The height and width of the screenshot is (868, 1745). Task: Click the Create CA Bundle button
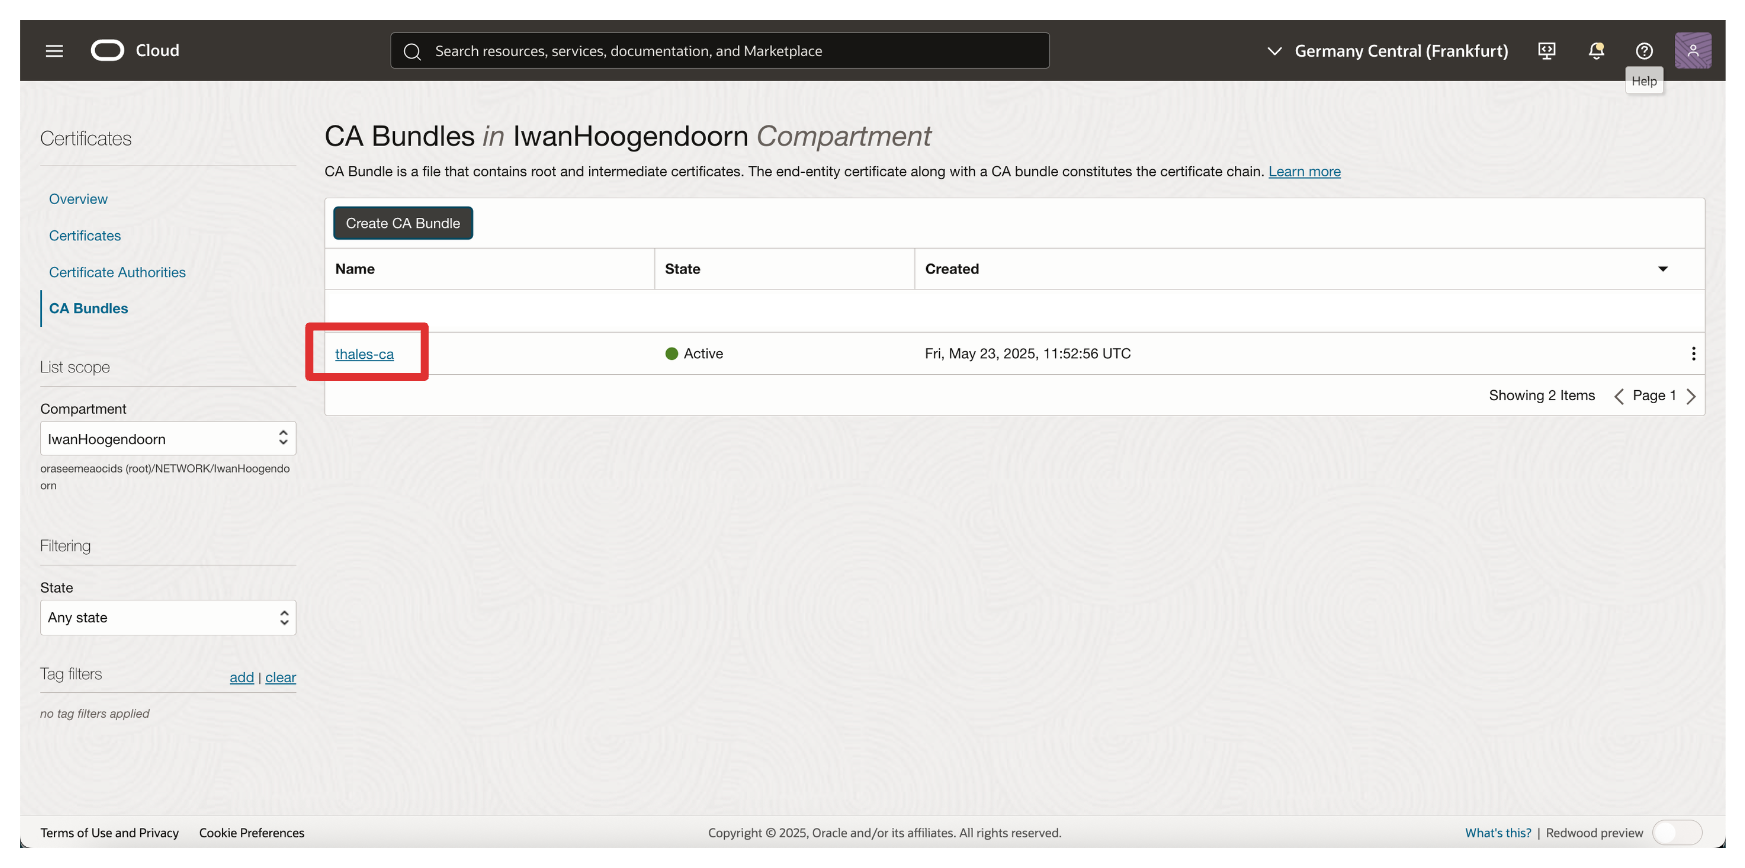(x=403, y=223)
